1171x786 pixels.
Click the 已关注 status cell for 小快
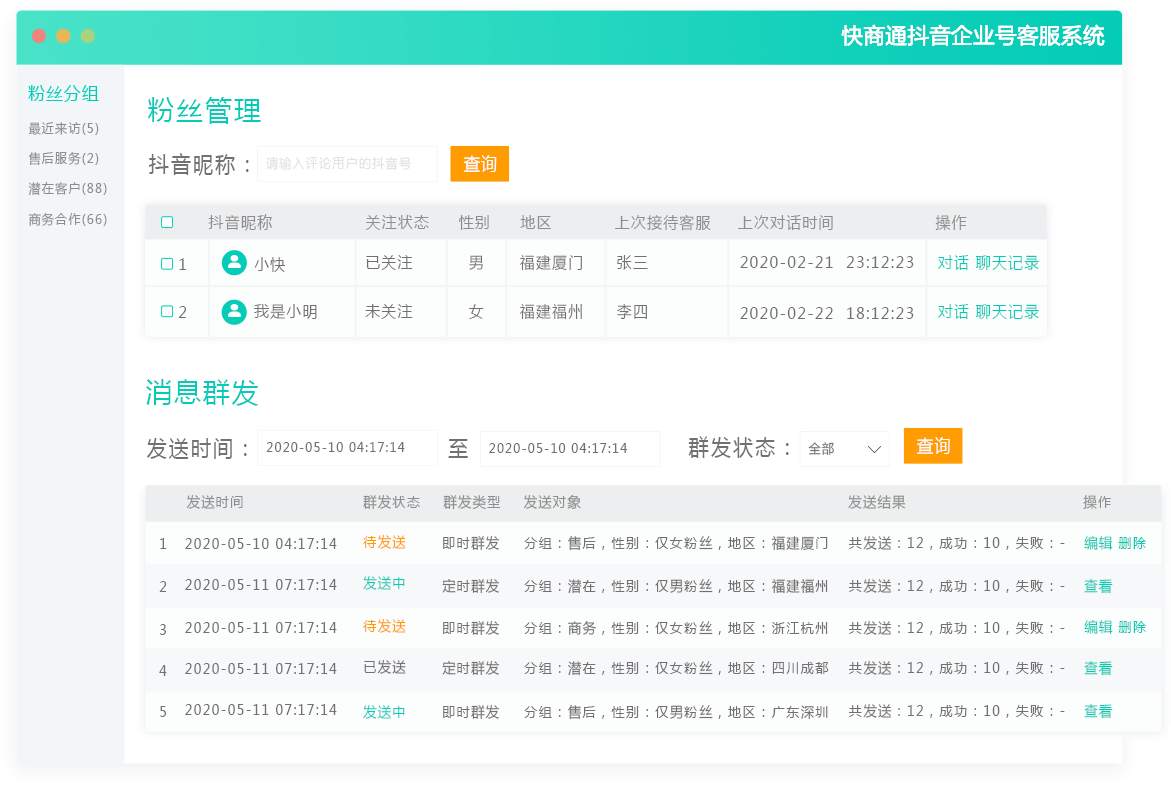click(389, 263)
